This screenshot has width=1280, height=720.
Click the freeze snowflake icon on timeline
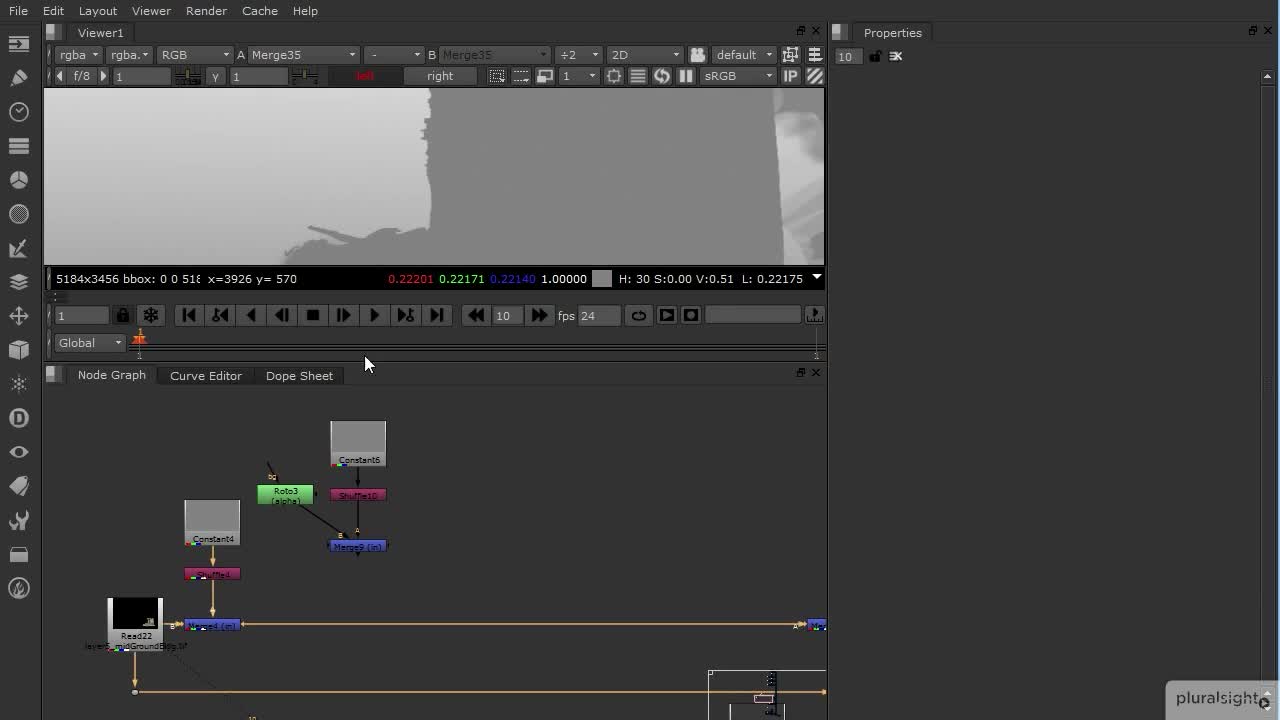pyautogui.click(x=150, y=315)
